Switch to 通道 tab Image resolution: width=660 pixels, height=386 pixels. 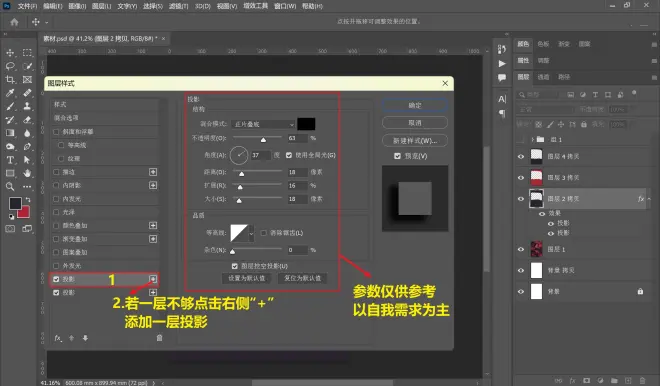(x=543, y=77)
